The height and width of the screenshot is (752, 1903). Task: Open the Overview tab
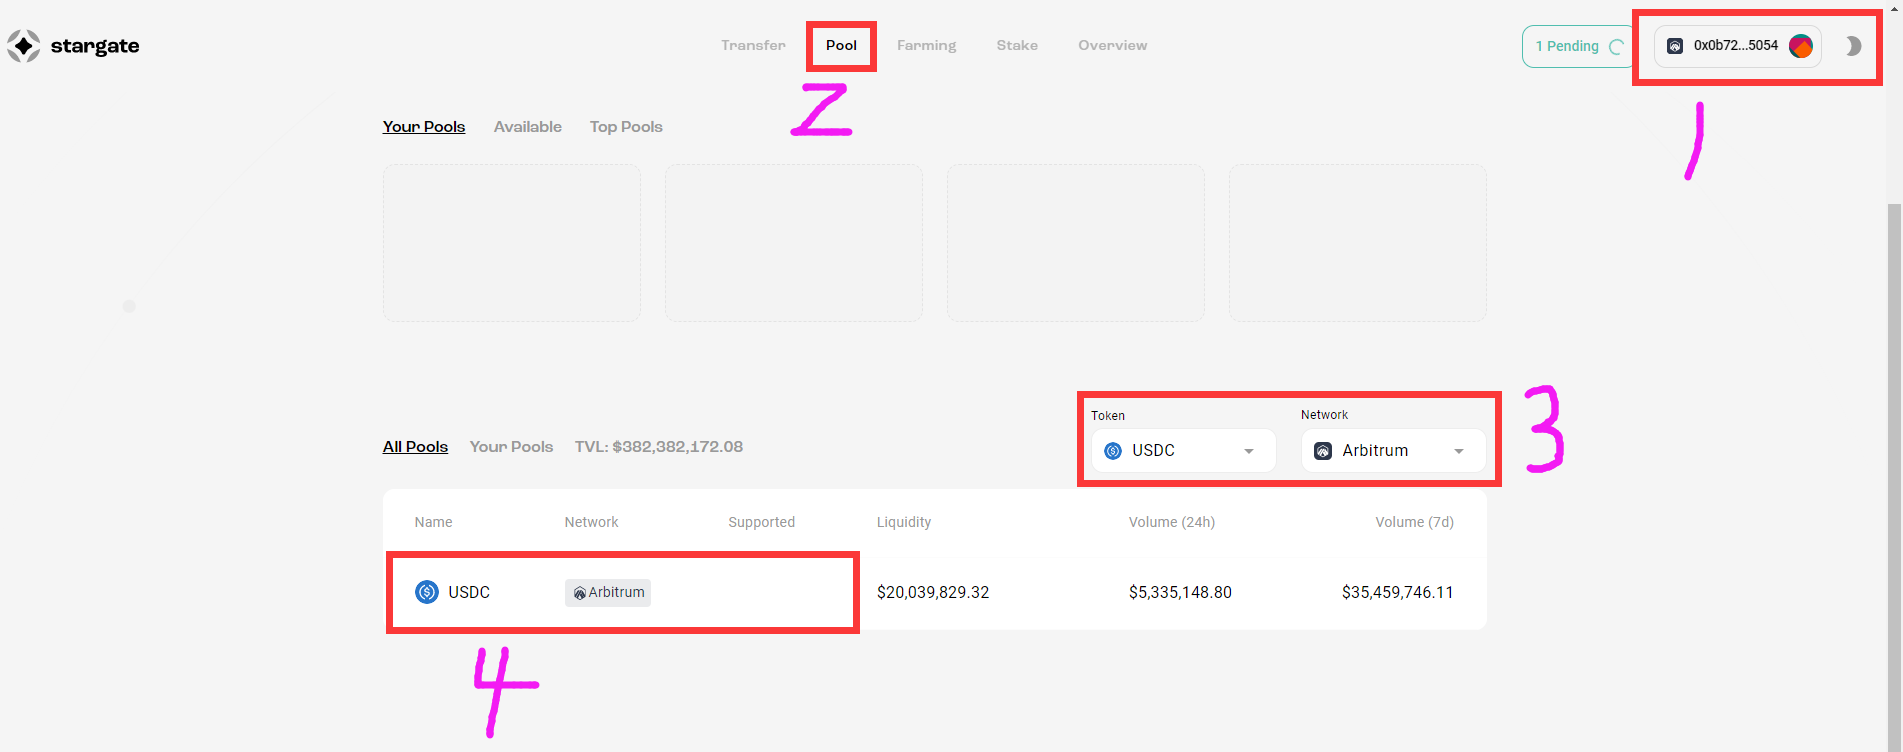point(1112,45)
